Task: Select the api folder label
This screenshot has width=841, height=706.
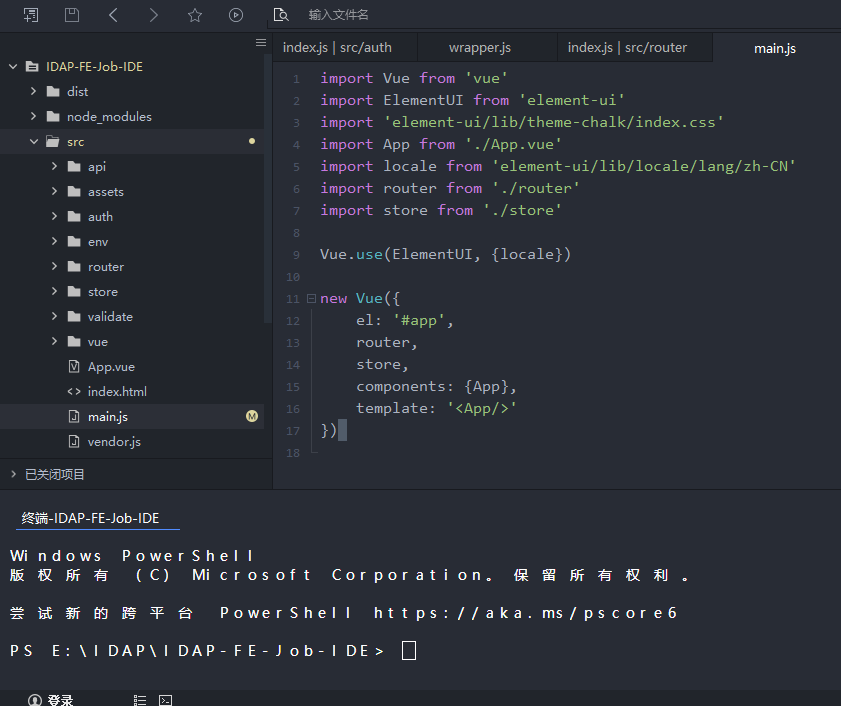Action: 97,167
